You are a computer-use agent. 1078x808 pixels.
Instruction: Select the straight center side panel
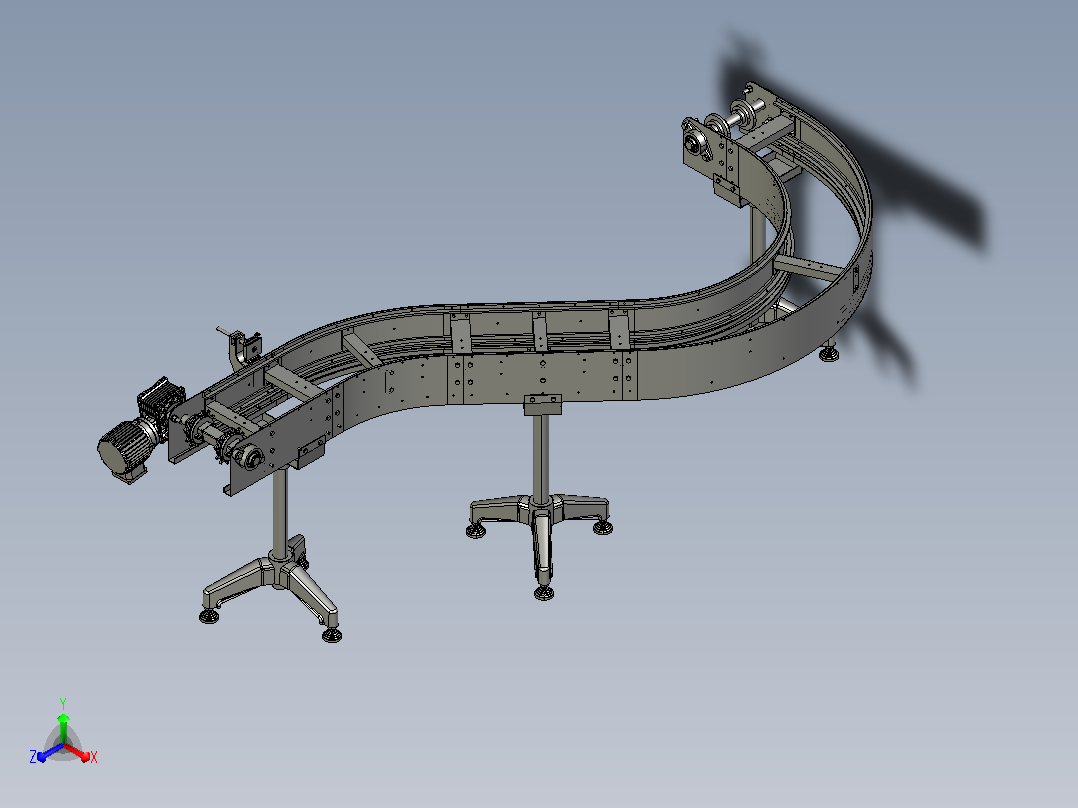(x=542, y=378)
